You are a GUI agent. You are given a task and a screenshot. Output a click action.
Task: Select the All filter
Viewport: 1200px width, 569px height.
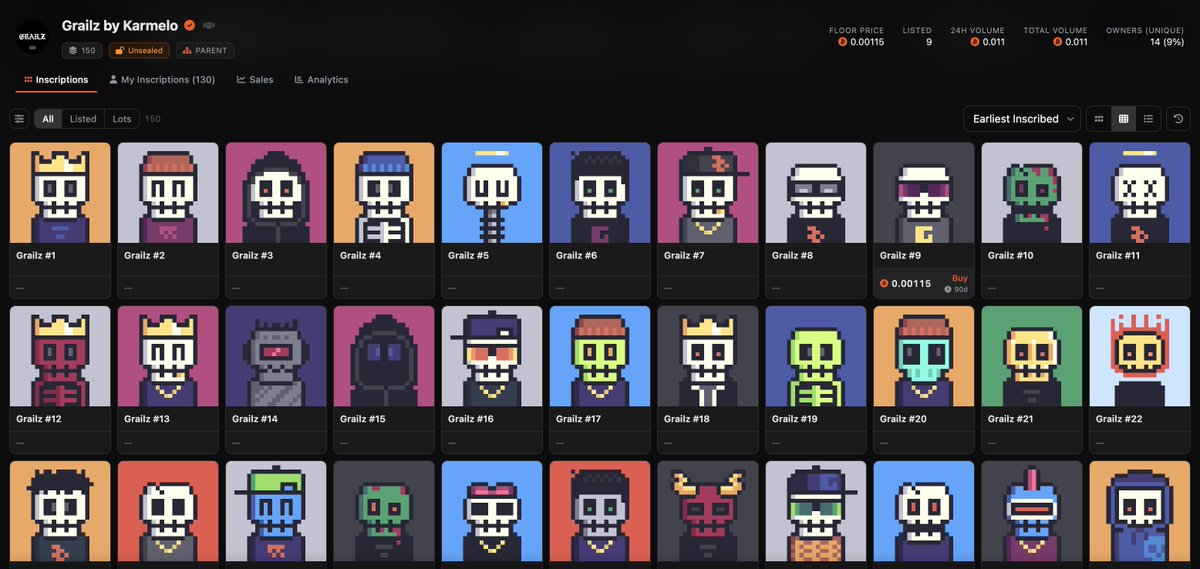point(48,119)
